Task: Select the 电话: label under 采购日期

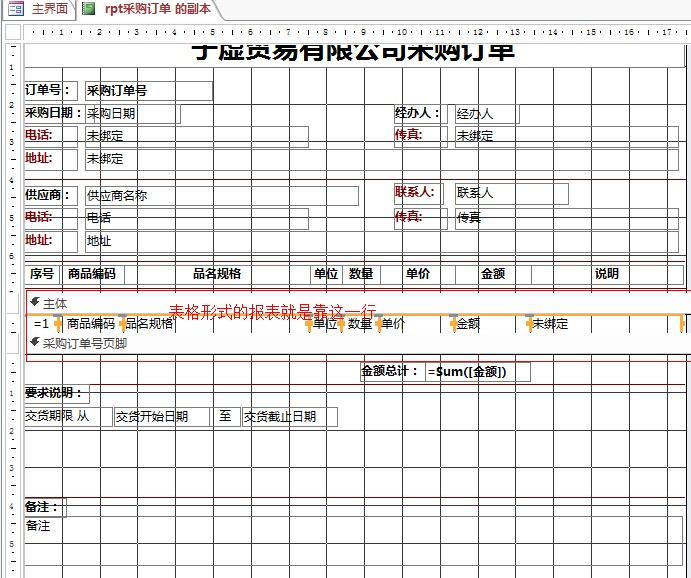Action: (51, 135)
